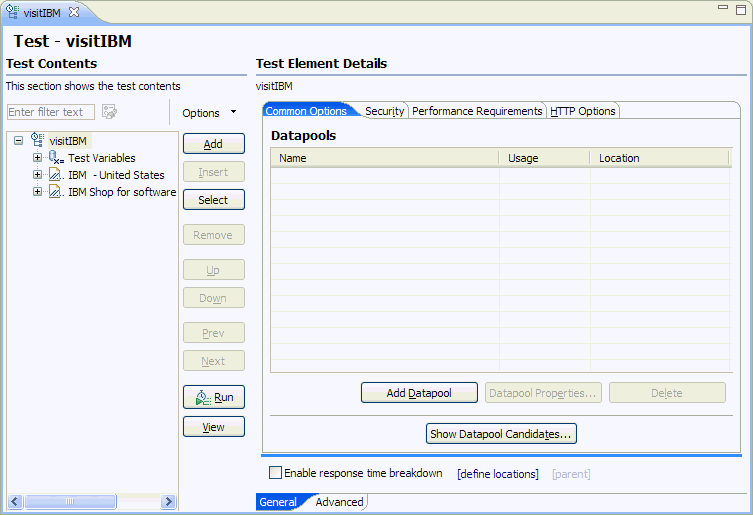753x515 pixels.
Task: Open the define locations link
Action: coord(498,474)
